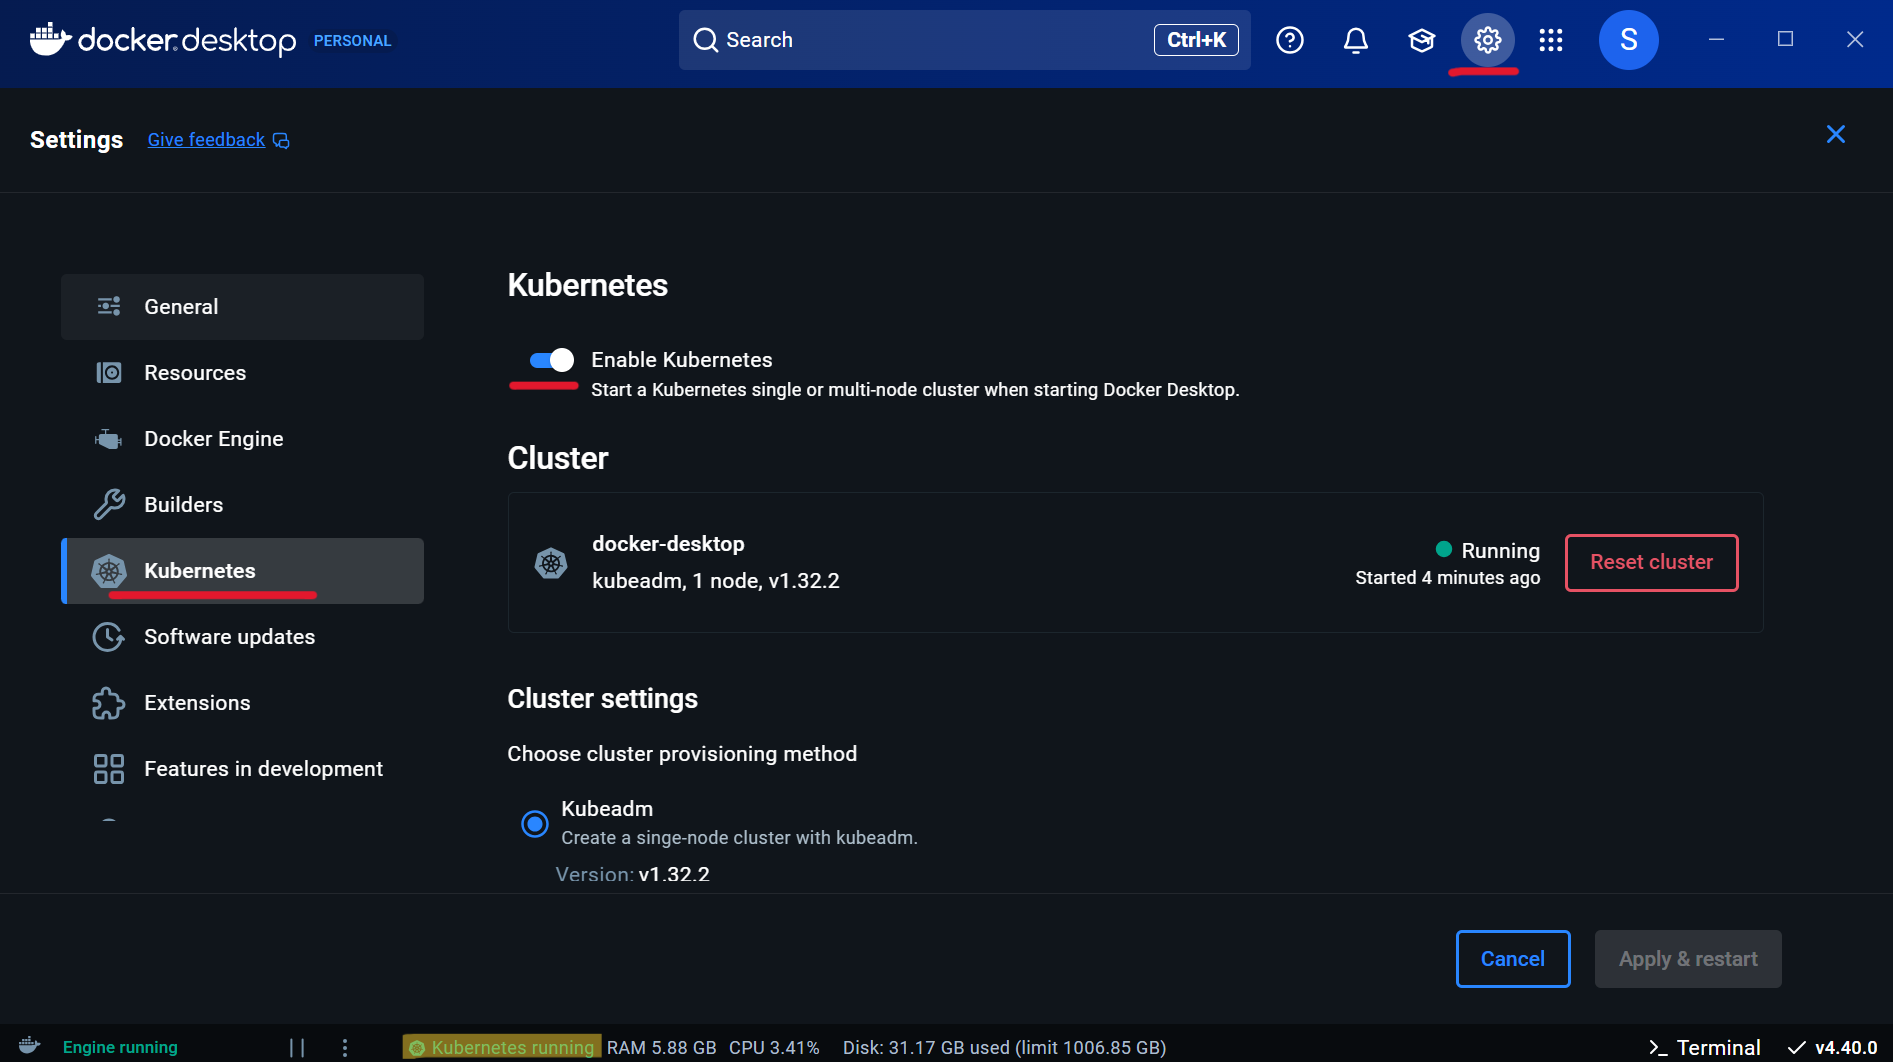Minimize the Docker Desktop window
Viewport: 1893px width, 1062px height.
click(x=1716, y=40)
